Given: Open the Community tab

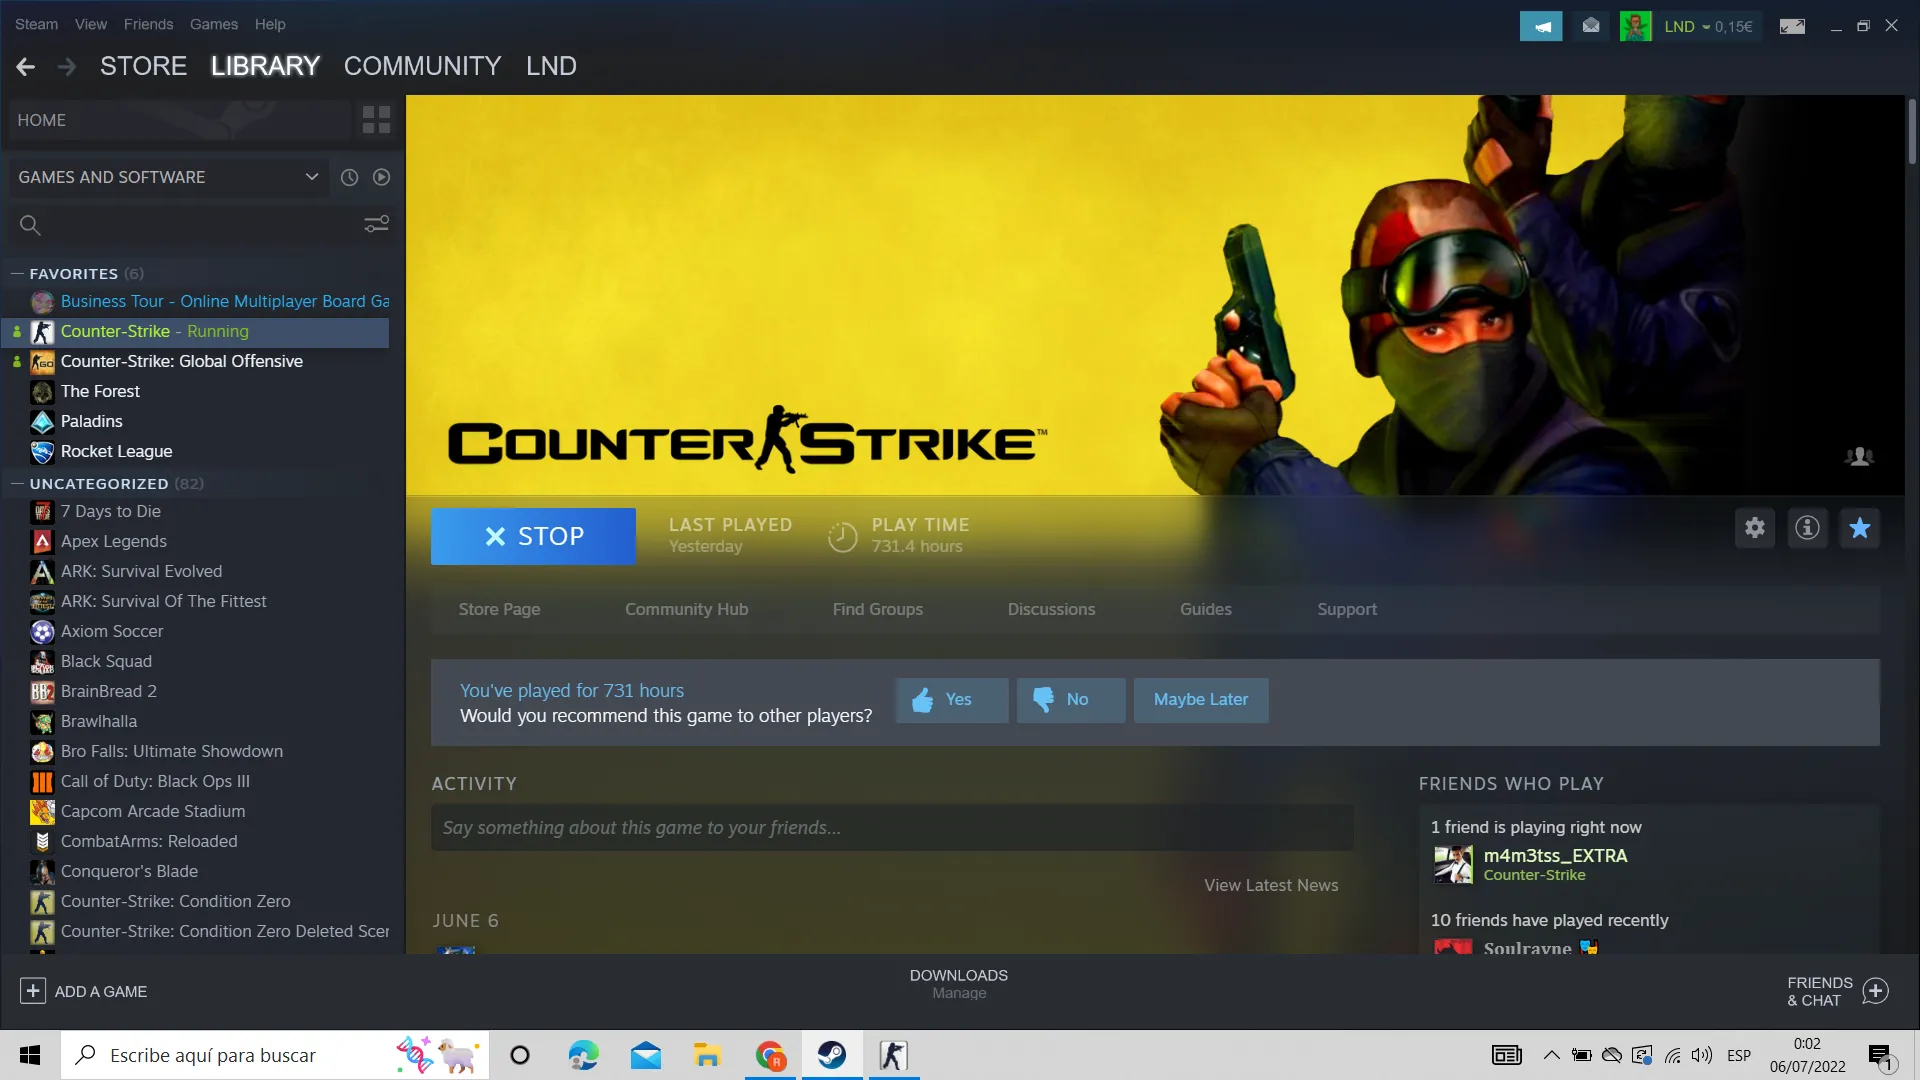Looking at the screenshot, I should (422, 66).
